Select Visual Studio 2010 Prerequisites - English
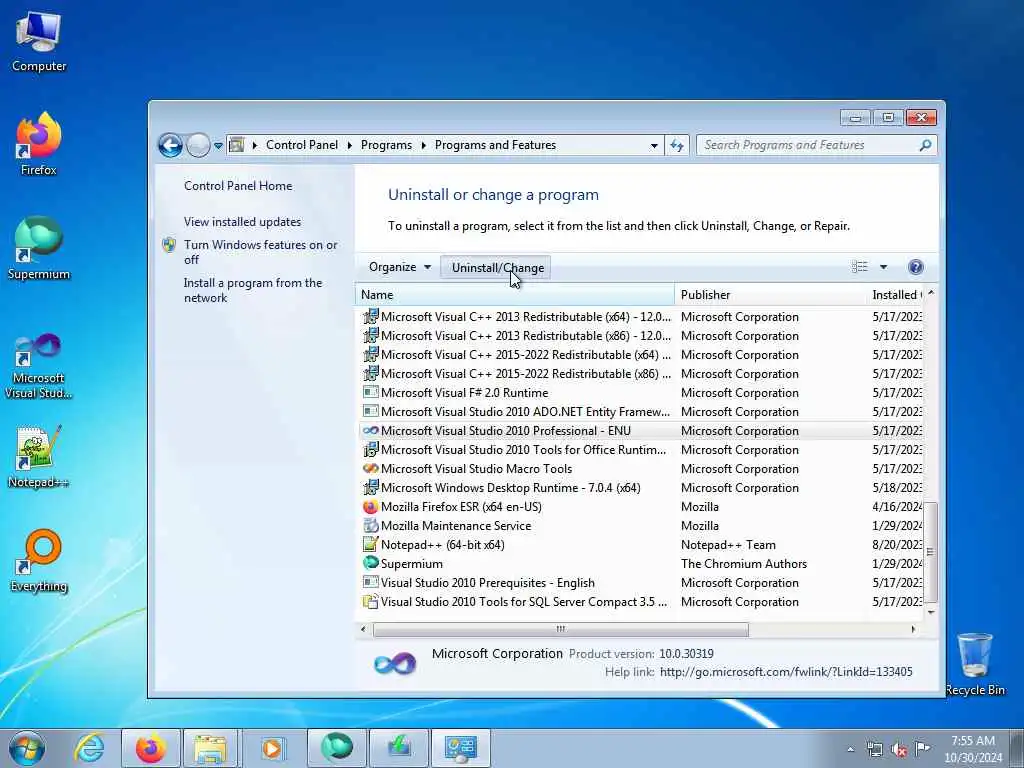Image resolution: width=1024 pixels, height=768 pixels. click(640, 583)
